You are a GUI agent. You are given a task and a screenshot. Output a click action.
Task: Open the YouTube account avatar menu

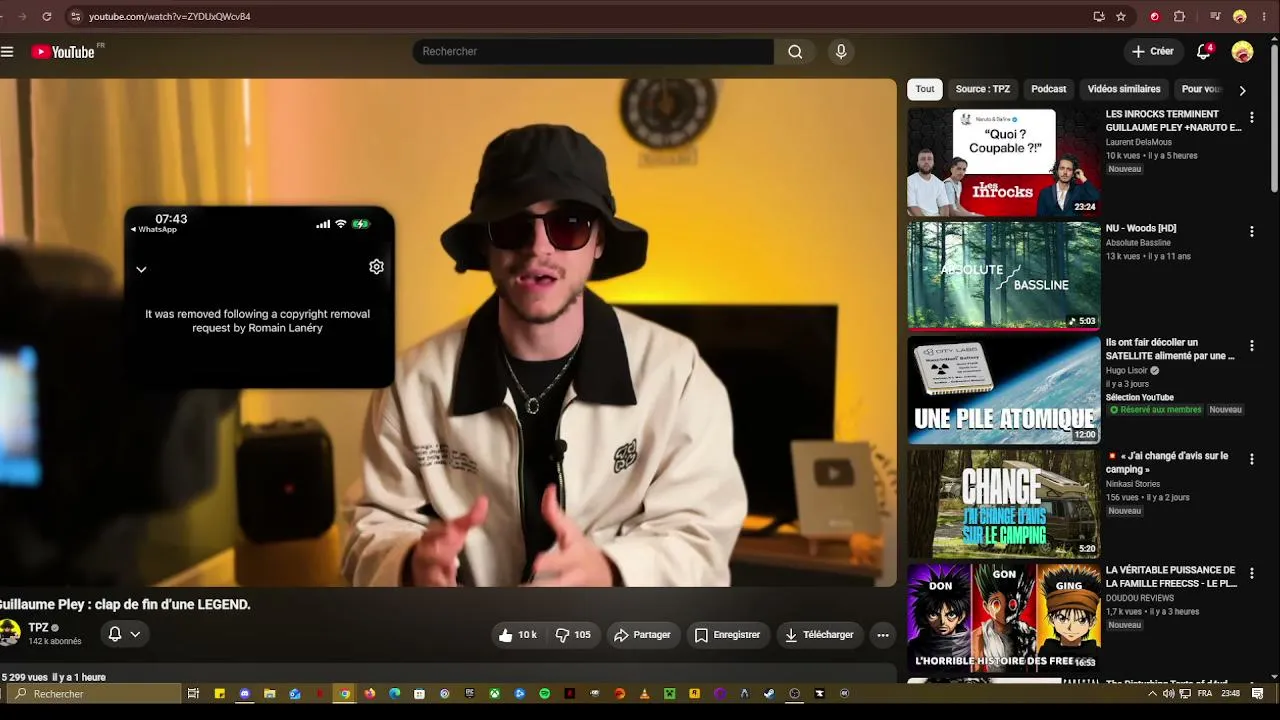[x=1242, y=52]
